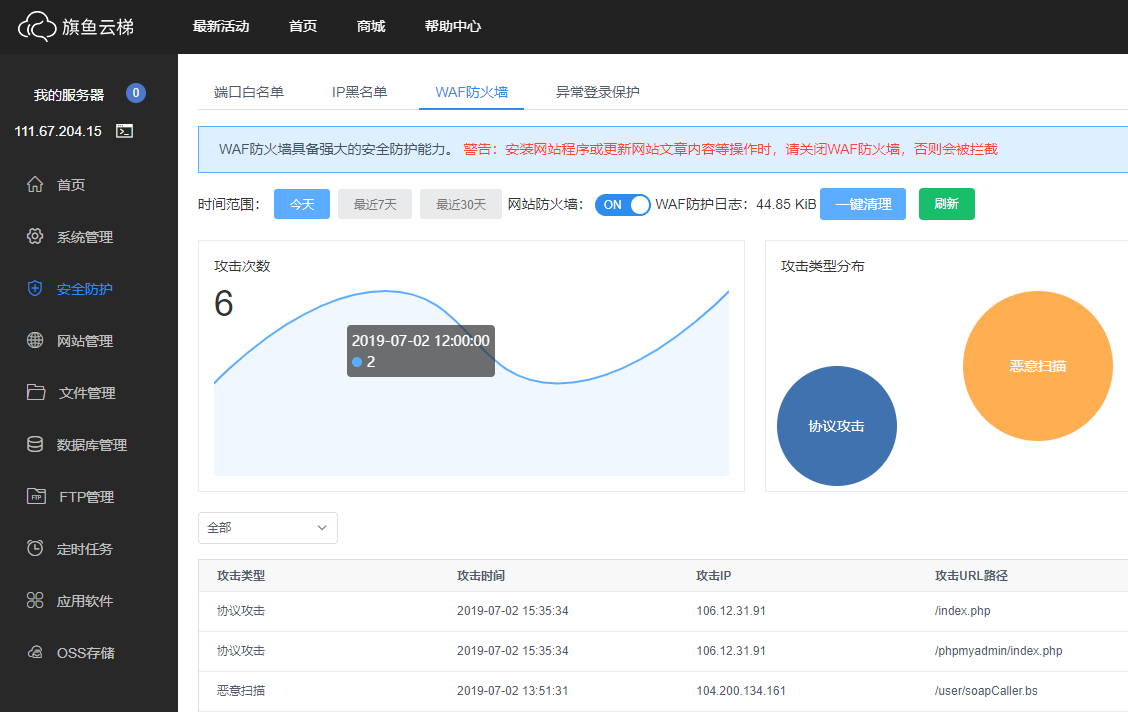Open 文件管理 label in the sidebar
The width and height of the screenshot is (1128, 712).
(x=87, y=393)
